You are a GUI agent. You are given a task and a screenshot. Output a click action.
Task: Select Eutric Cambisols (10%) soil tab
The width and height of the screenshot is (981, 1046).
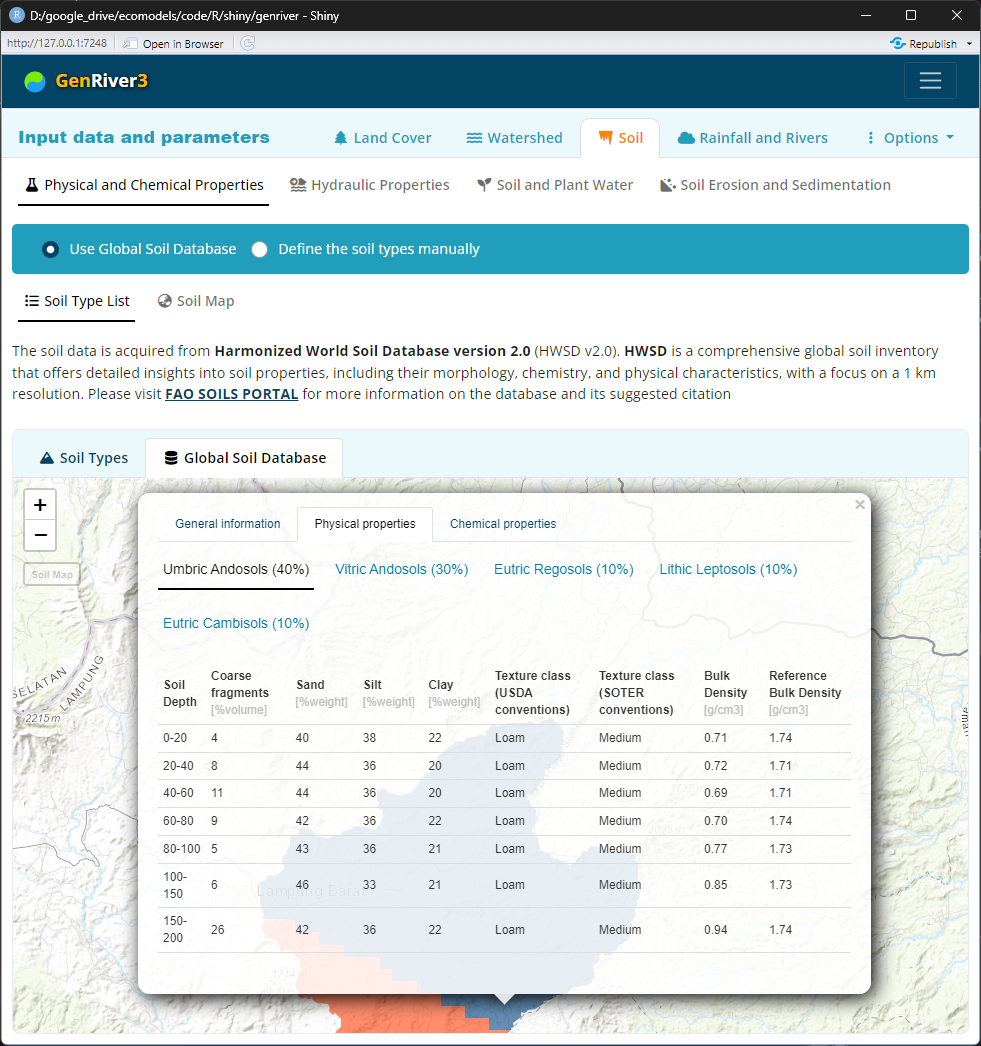(236, 624)
